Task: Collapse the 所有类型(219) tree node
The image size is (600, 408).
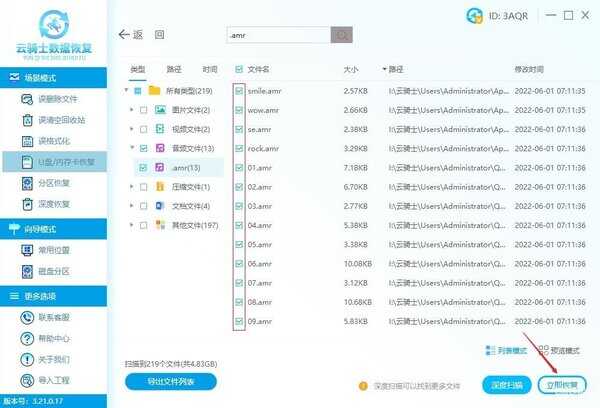Action: tap(126, 91)
